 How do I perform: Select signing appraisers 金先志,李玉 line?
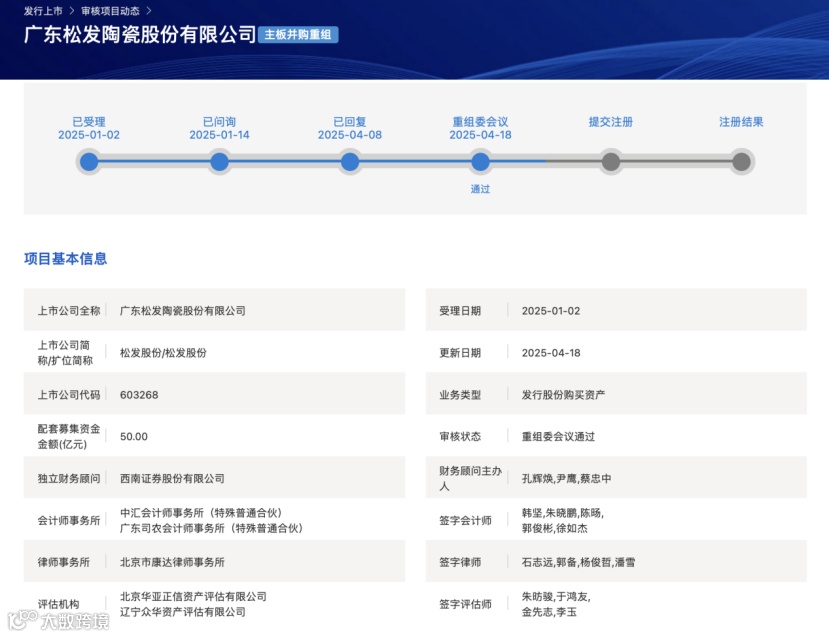coord(549,612)
